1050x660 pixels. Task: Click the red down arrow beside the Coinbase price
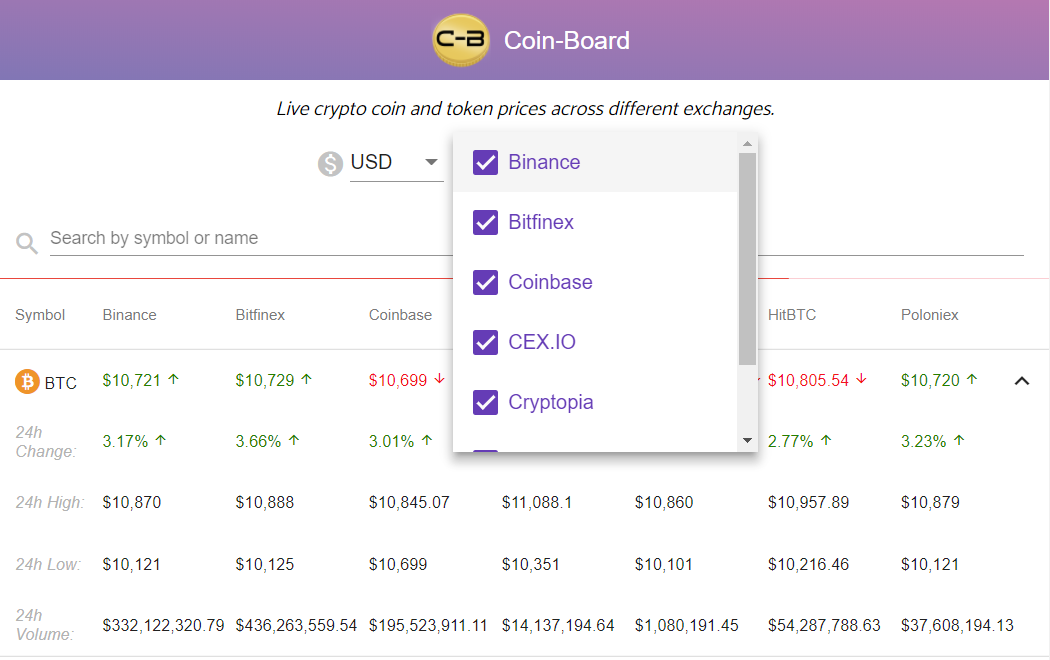point(439,380)
